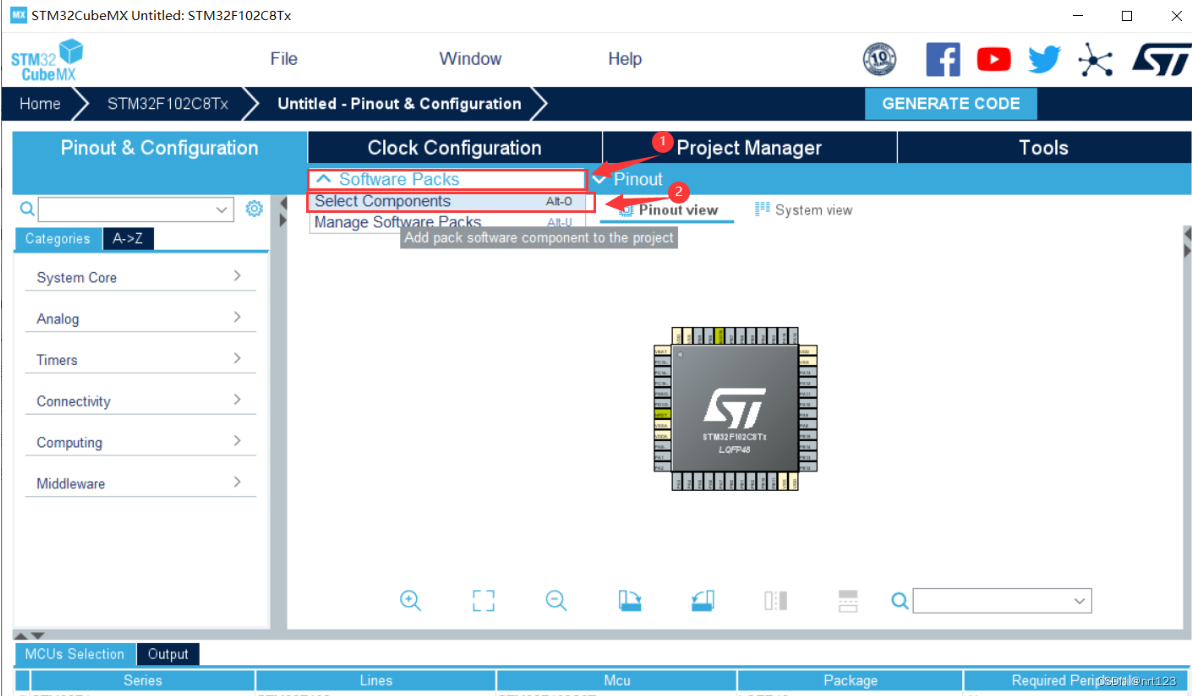Click the STM32CubeMX logo
Image resolution: width=1192 pixels, height=696 pixels.
pos(47,60)
